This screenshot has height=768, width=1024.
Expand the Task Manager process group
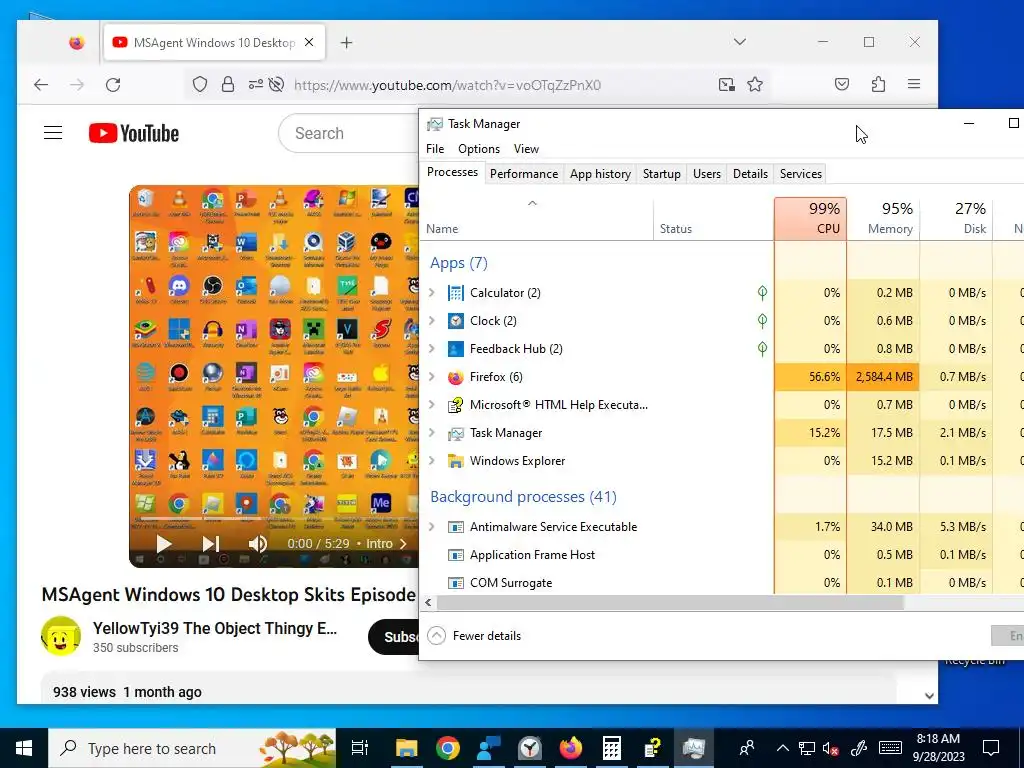(432, 433)
